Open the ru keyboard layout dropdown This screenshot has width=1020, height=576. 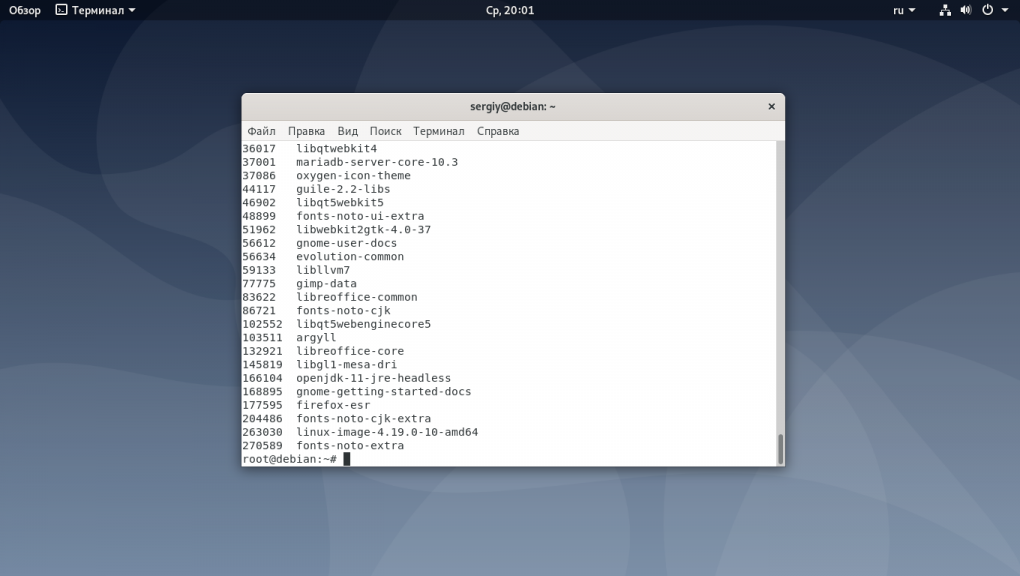pos(903,10)
